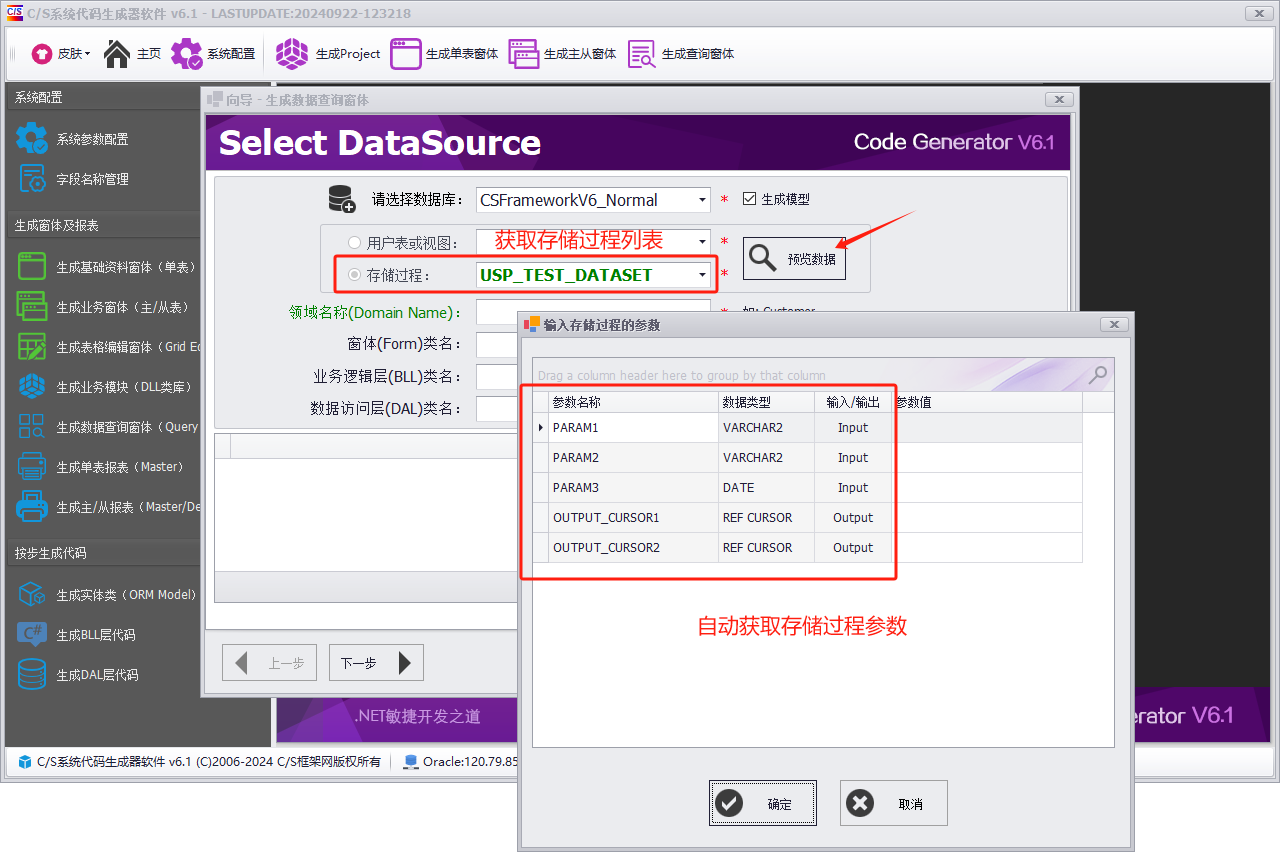1280x861 pixels.
Task: Select 生成表格编辑窗体 sidebar icon
Action: point(32,347)
